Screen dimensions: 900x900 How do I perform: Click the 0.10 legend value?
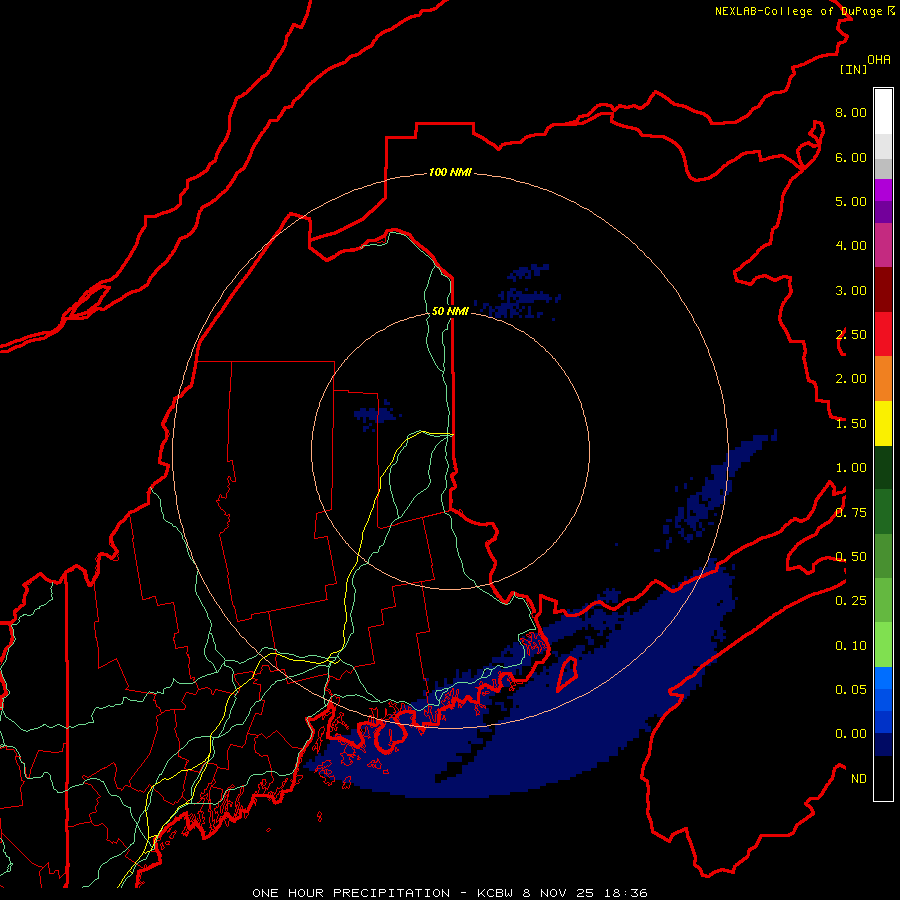(851, 646)
